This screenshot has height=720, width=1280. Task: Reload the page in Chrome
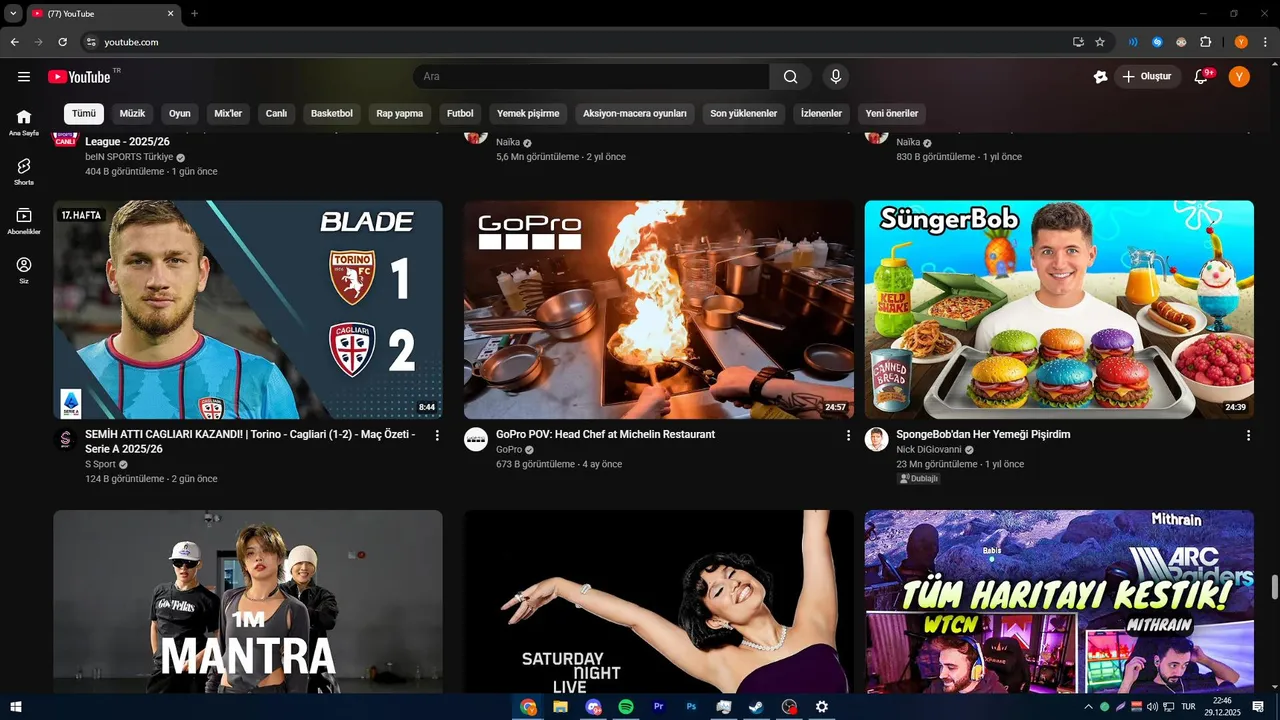pyautogui.click(x=63, y=42)
